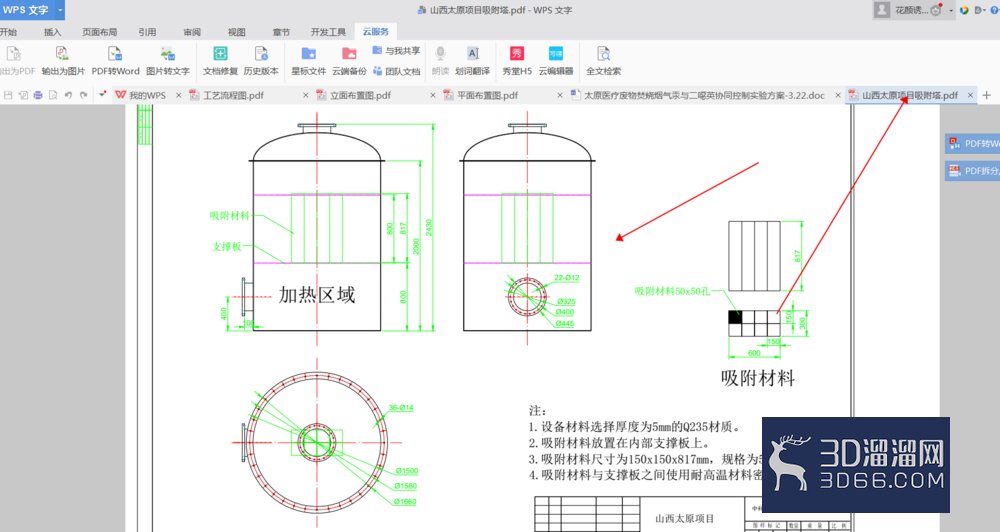Click the 山西太原项目 title block text
1000x532 pixels.
(x=685, y=519)
